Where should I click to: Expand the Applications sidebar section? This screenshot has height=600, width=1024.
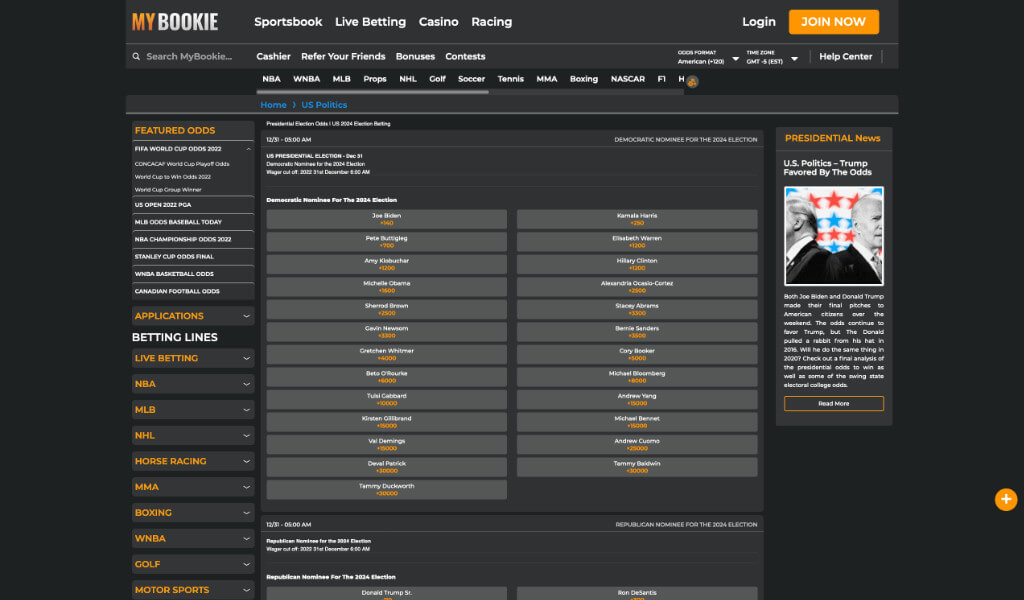(193, 316)
